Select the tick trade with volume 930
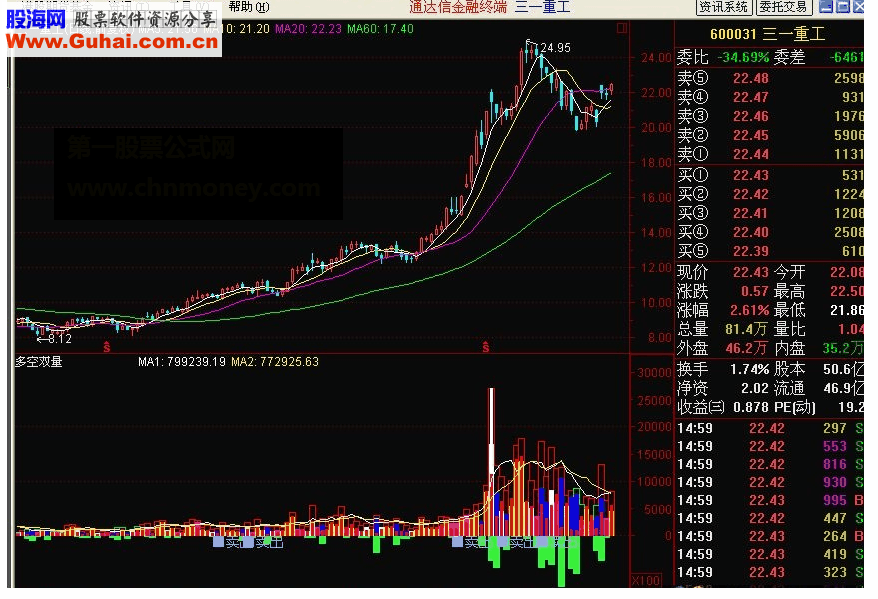The image size is (878, 599). tap(770, 482)
